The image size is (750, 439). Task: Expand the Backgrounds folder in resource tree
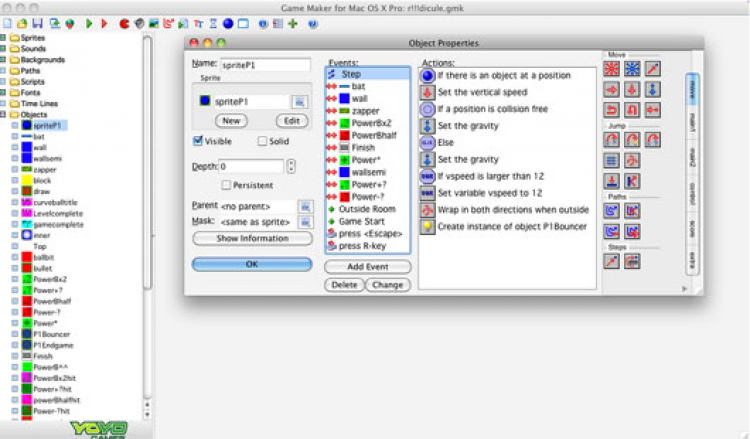(3, 59)
